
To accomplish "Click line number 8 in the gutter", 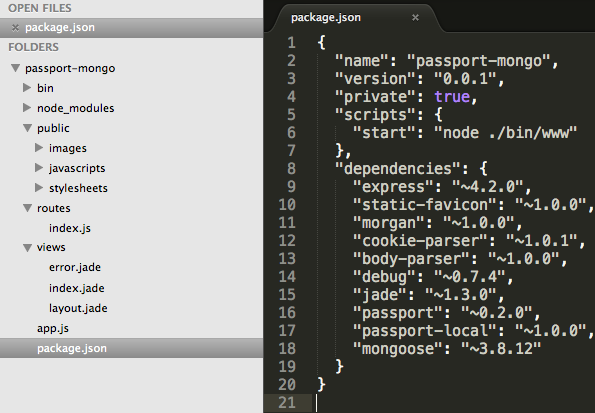I will (291, 169).
